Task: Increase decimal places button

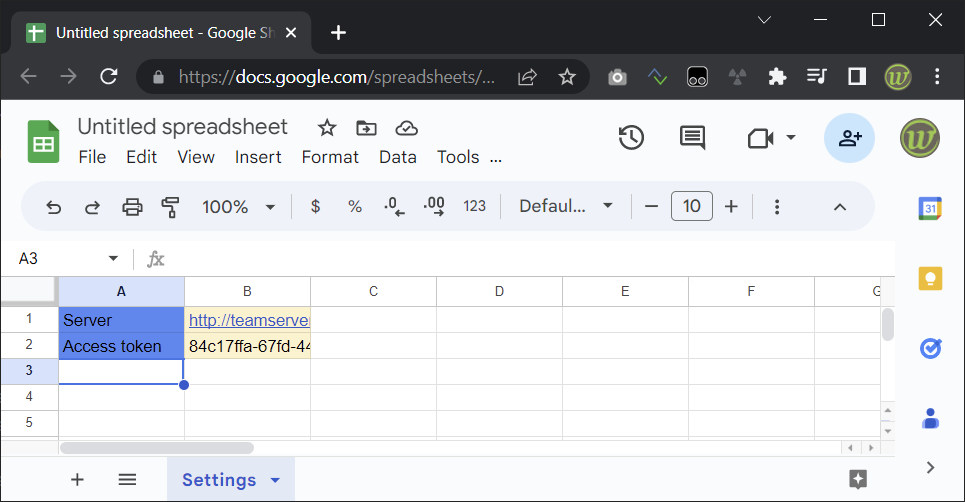Action: [434, 206]
